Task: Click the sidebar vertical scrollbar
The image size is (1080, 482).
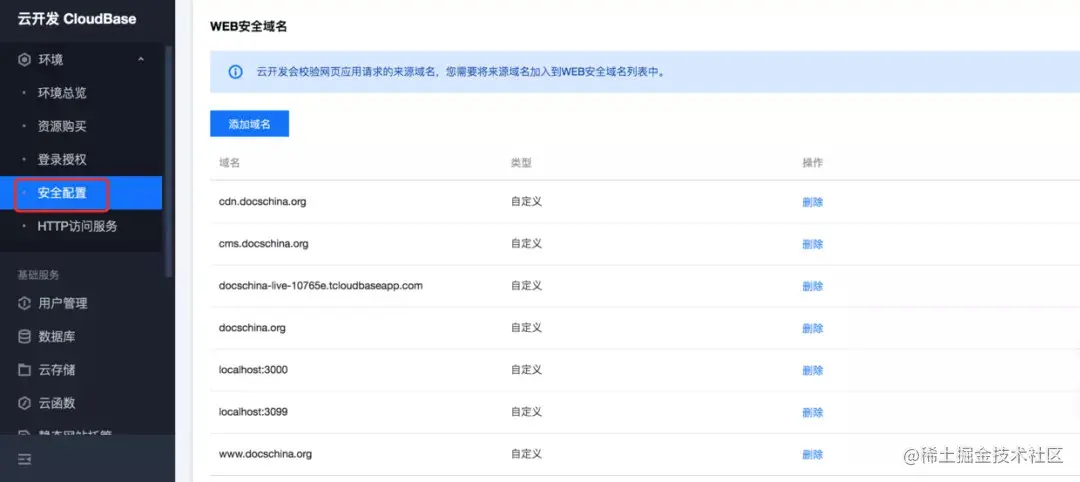Action: click(x=169, y=160)
